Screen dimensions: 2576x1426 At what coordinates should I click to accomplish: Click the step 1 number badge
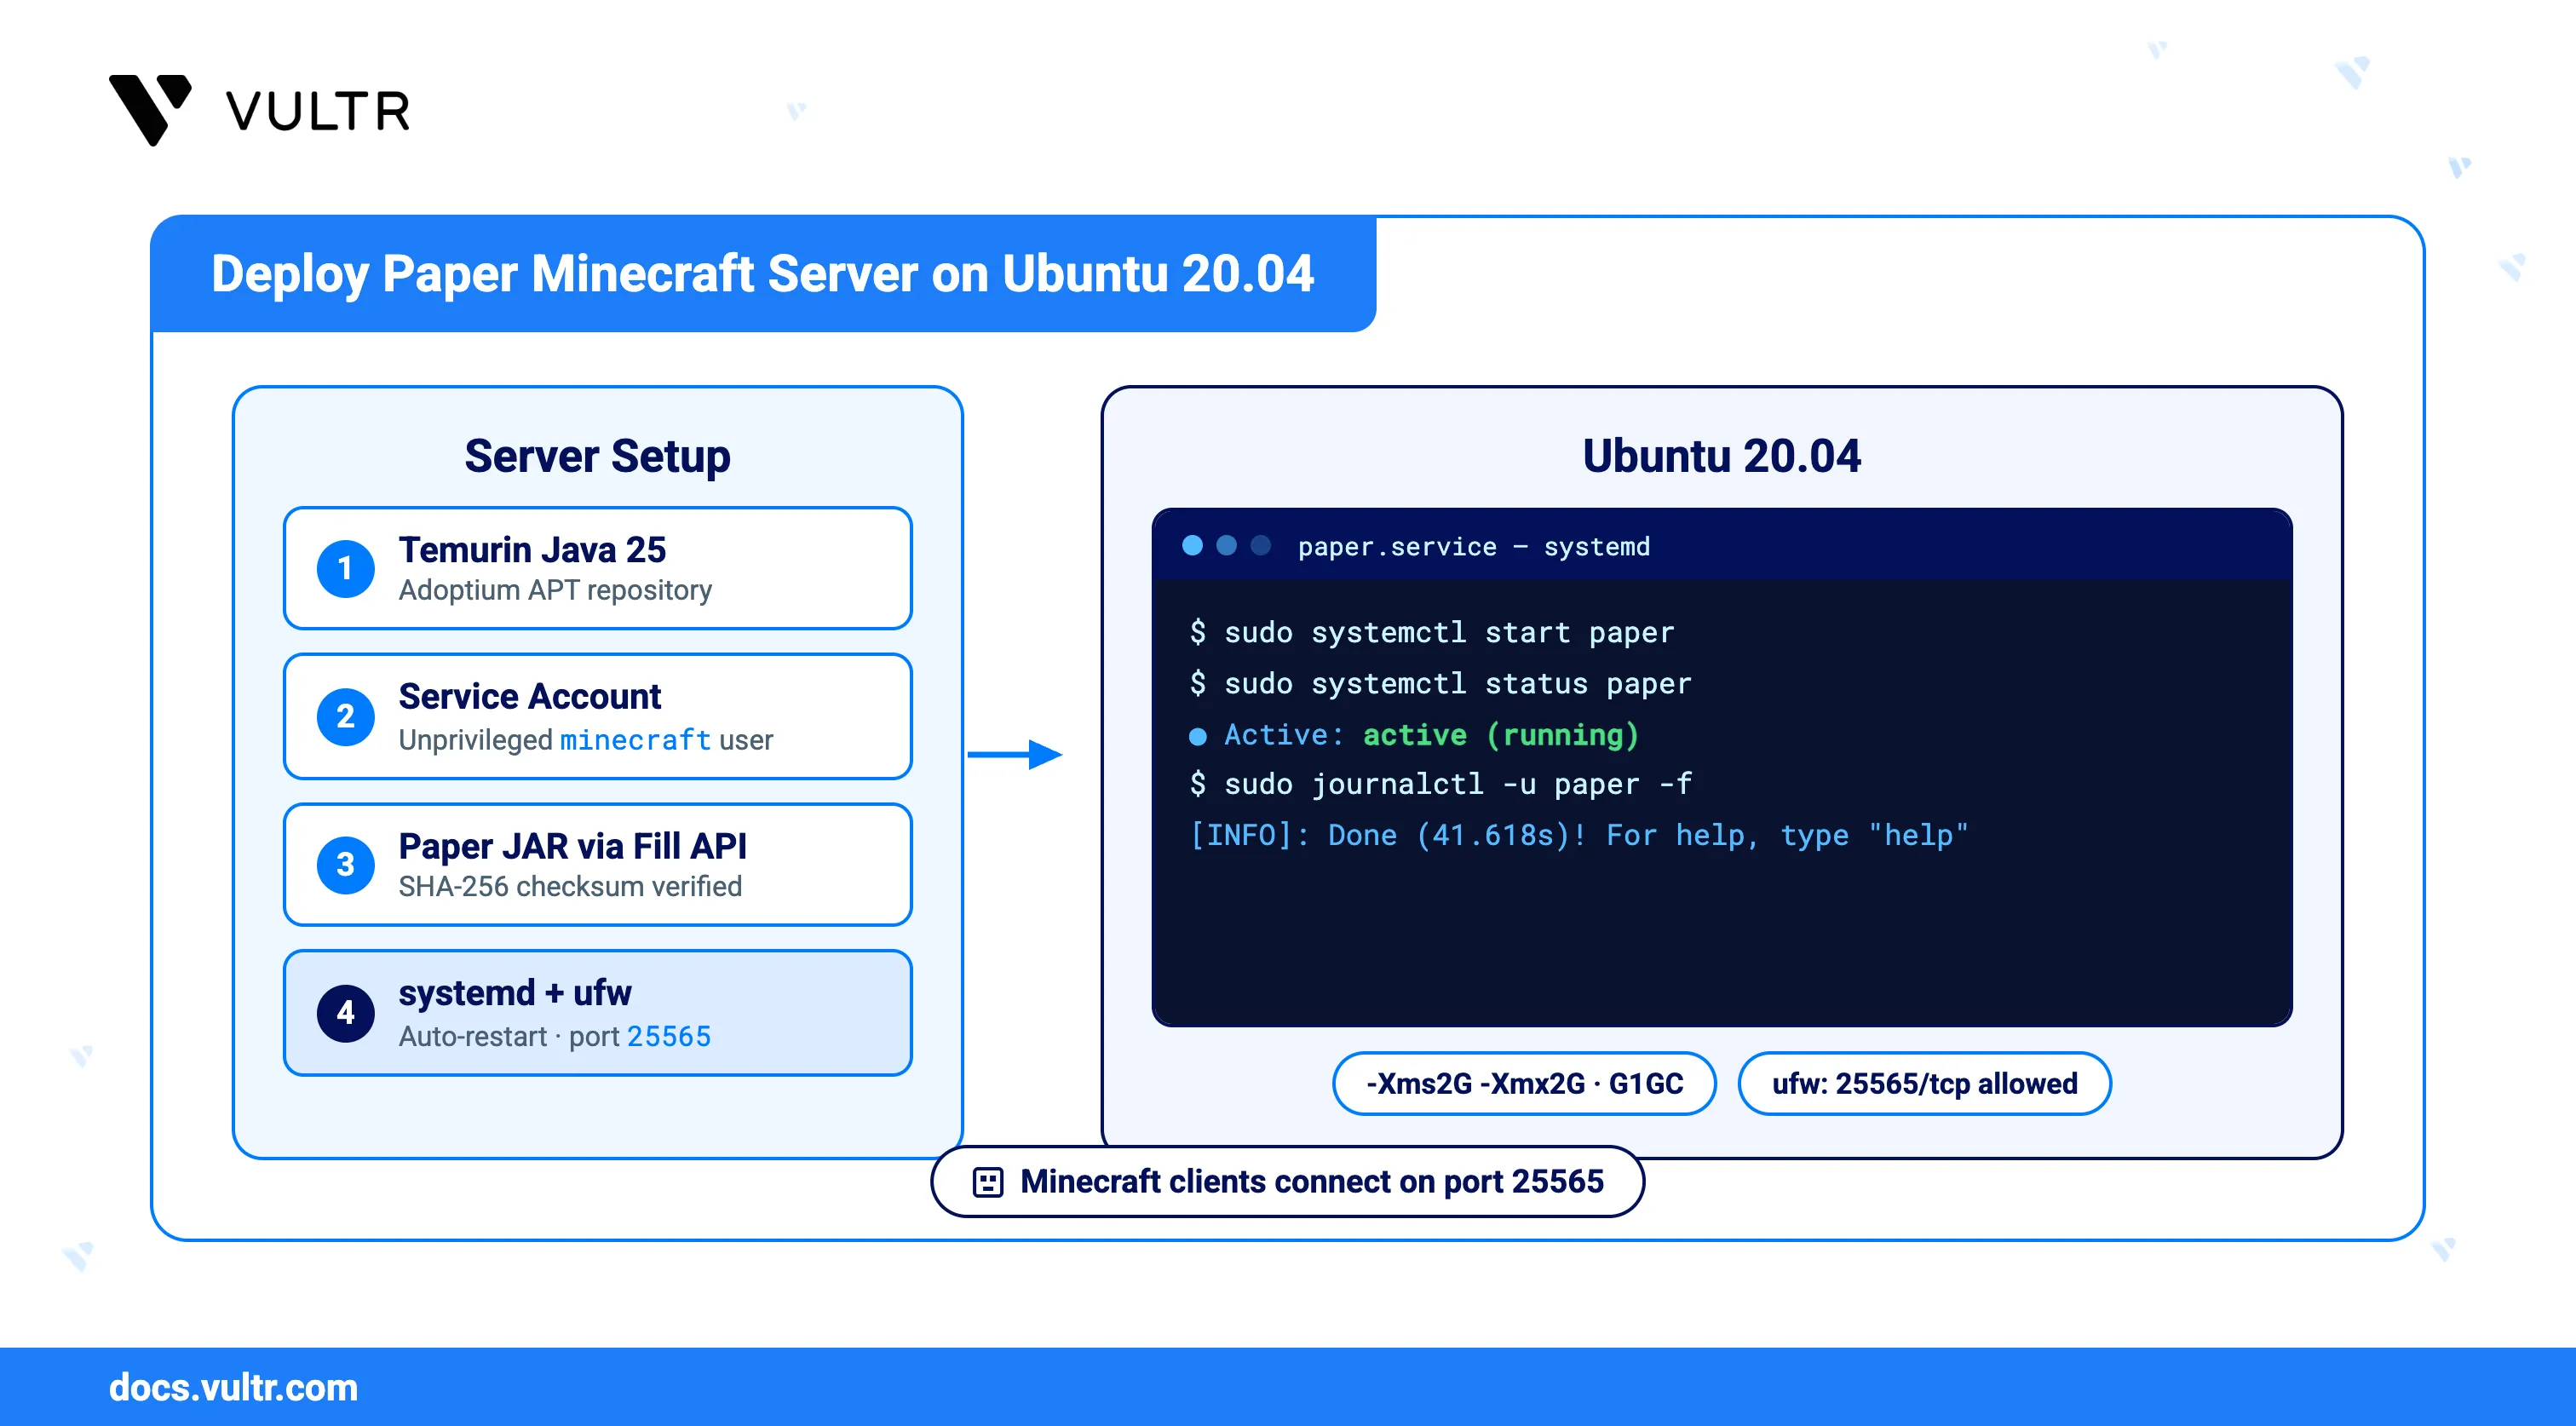coord(345,569)
